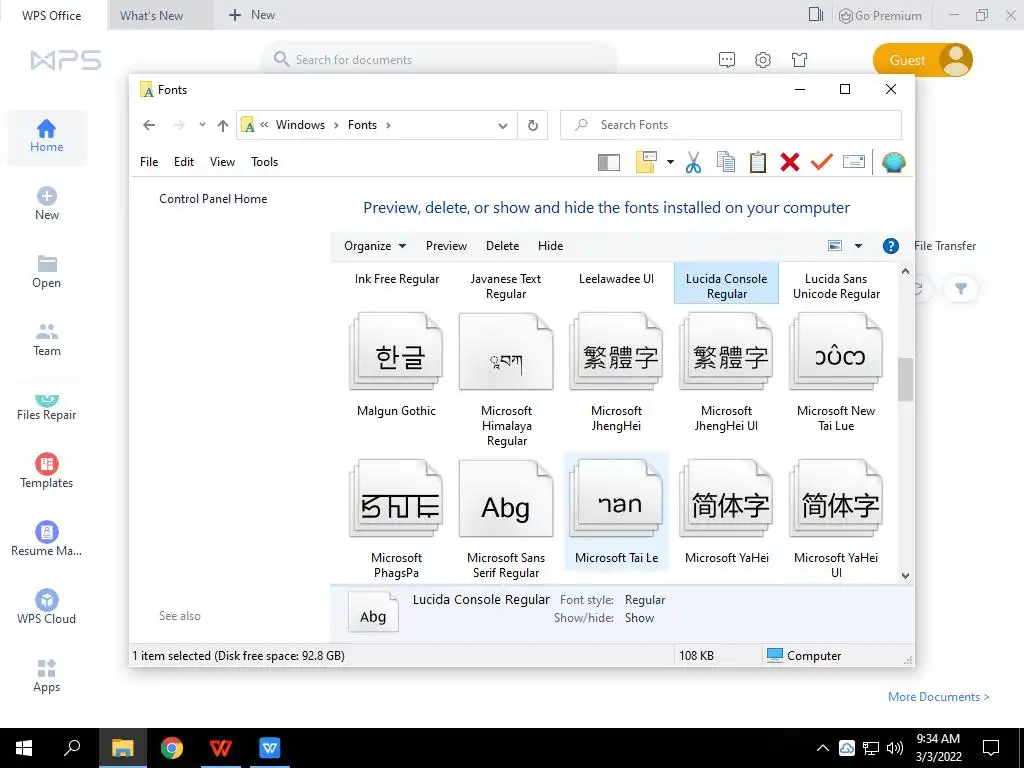The image size is (1024, 768).
Task: Click the Delete button in command bar
Action: coord(502,246)
